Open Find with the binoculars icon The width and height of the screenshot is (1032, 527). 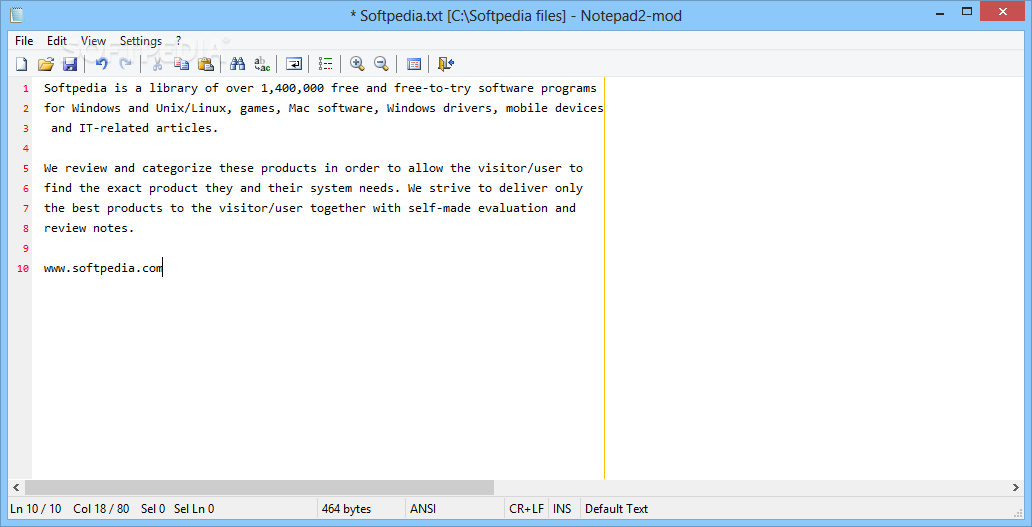click(x=238, y=64)
